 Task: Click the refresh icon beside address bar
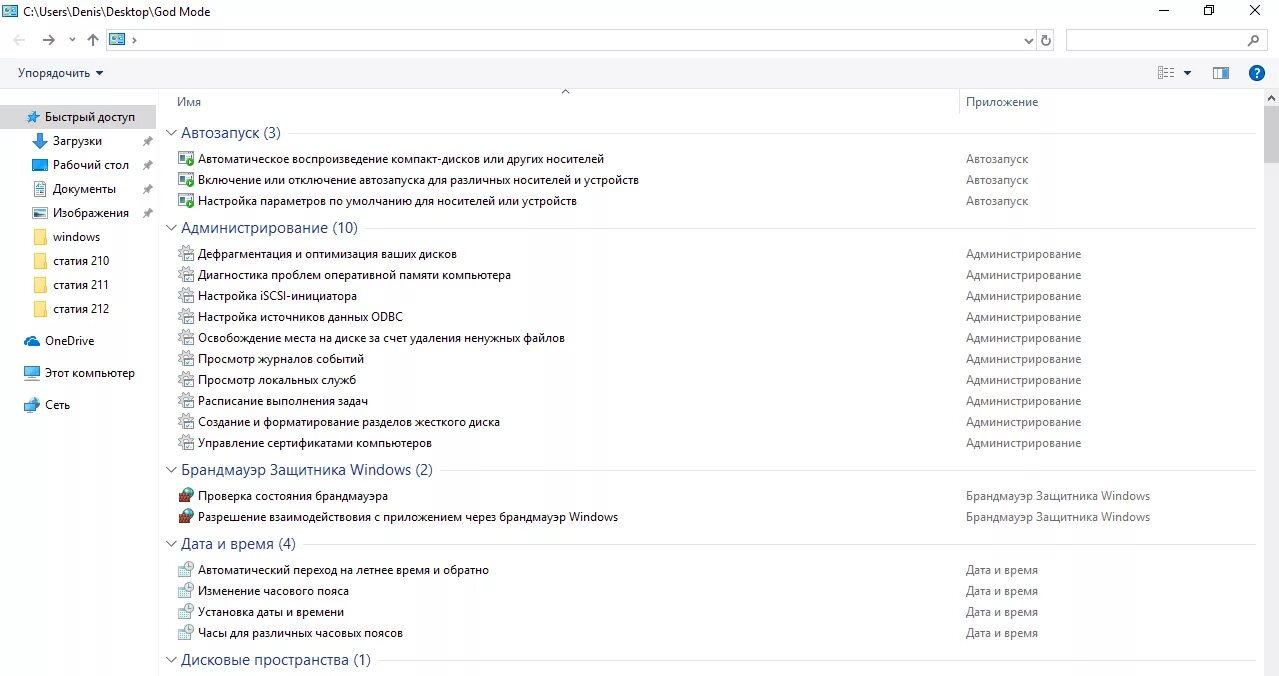click(1046, 40)
